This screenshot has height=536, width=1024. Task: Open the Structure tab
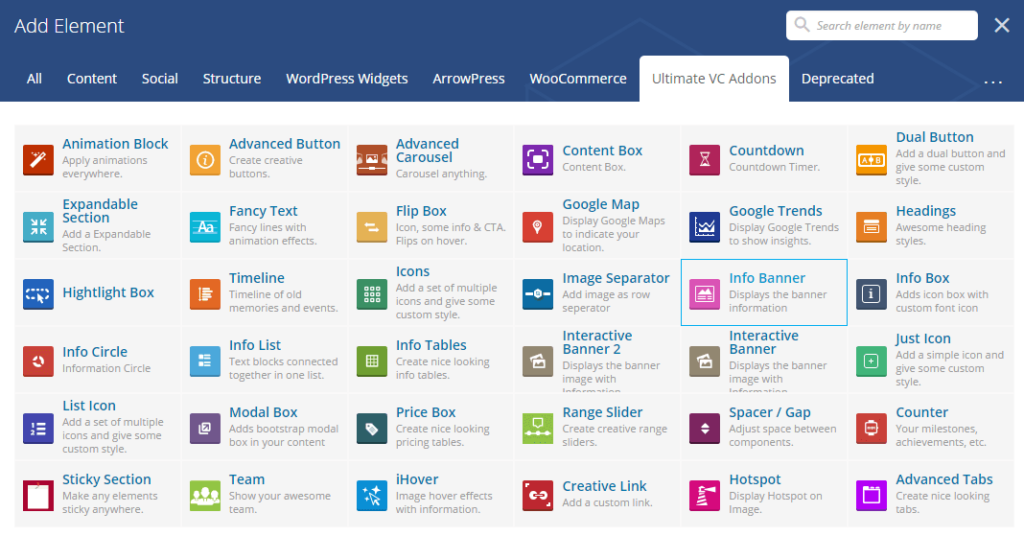click(x=232, y=79)
